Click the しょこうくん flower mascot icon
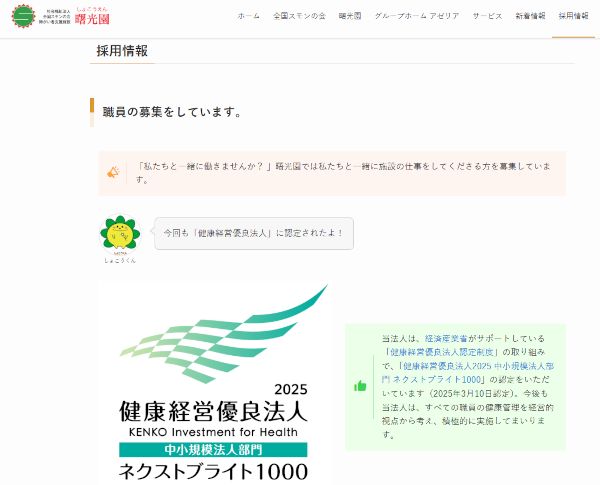This screenshot has height=485, width=600. (x=119, y=236)
